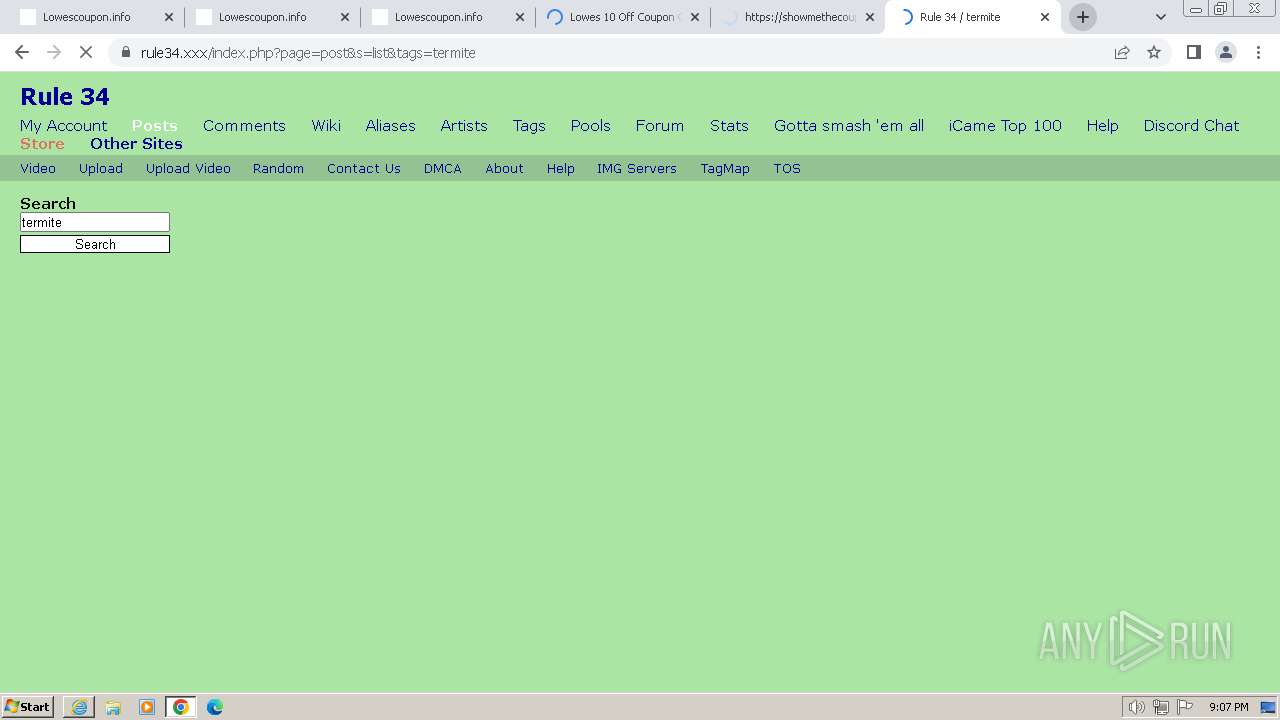Click the 9:07 PM clock

click(x=1229, y=707)
